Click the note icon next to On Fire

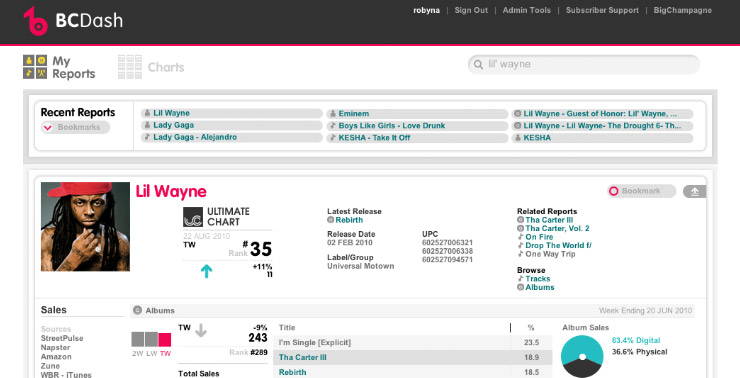[520, 237]
